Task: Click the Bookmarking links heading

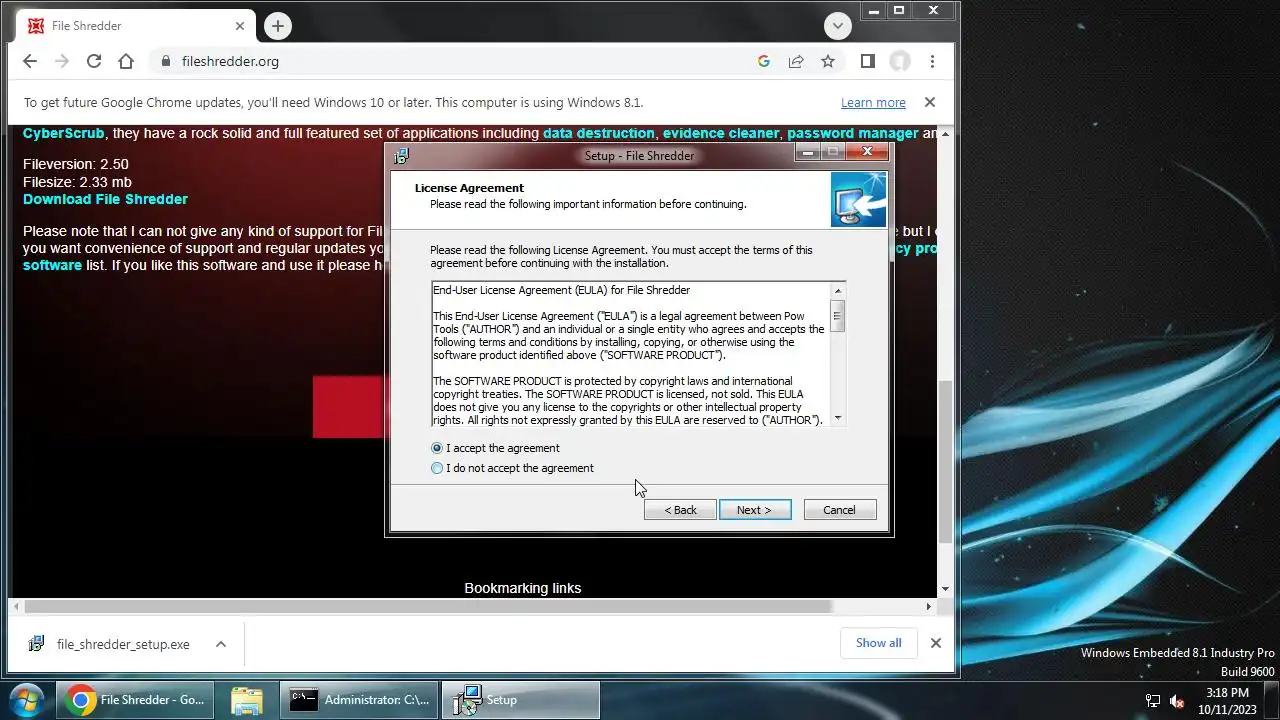Action: 522,588
